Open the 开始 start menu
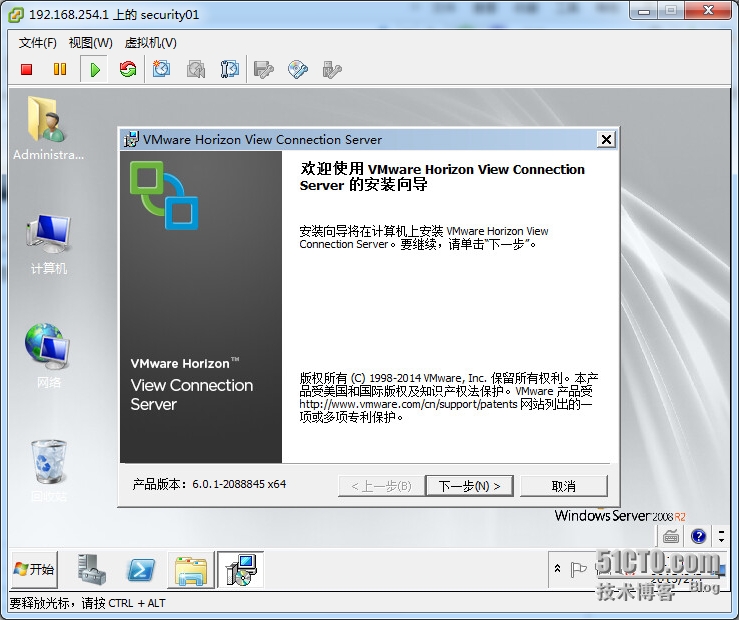The height and width of the screenshot is (620, 739). pyautogui.click(x=34, y=570)
